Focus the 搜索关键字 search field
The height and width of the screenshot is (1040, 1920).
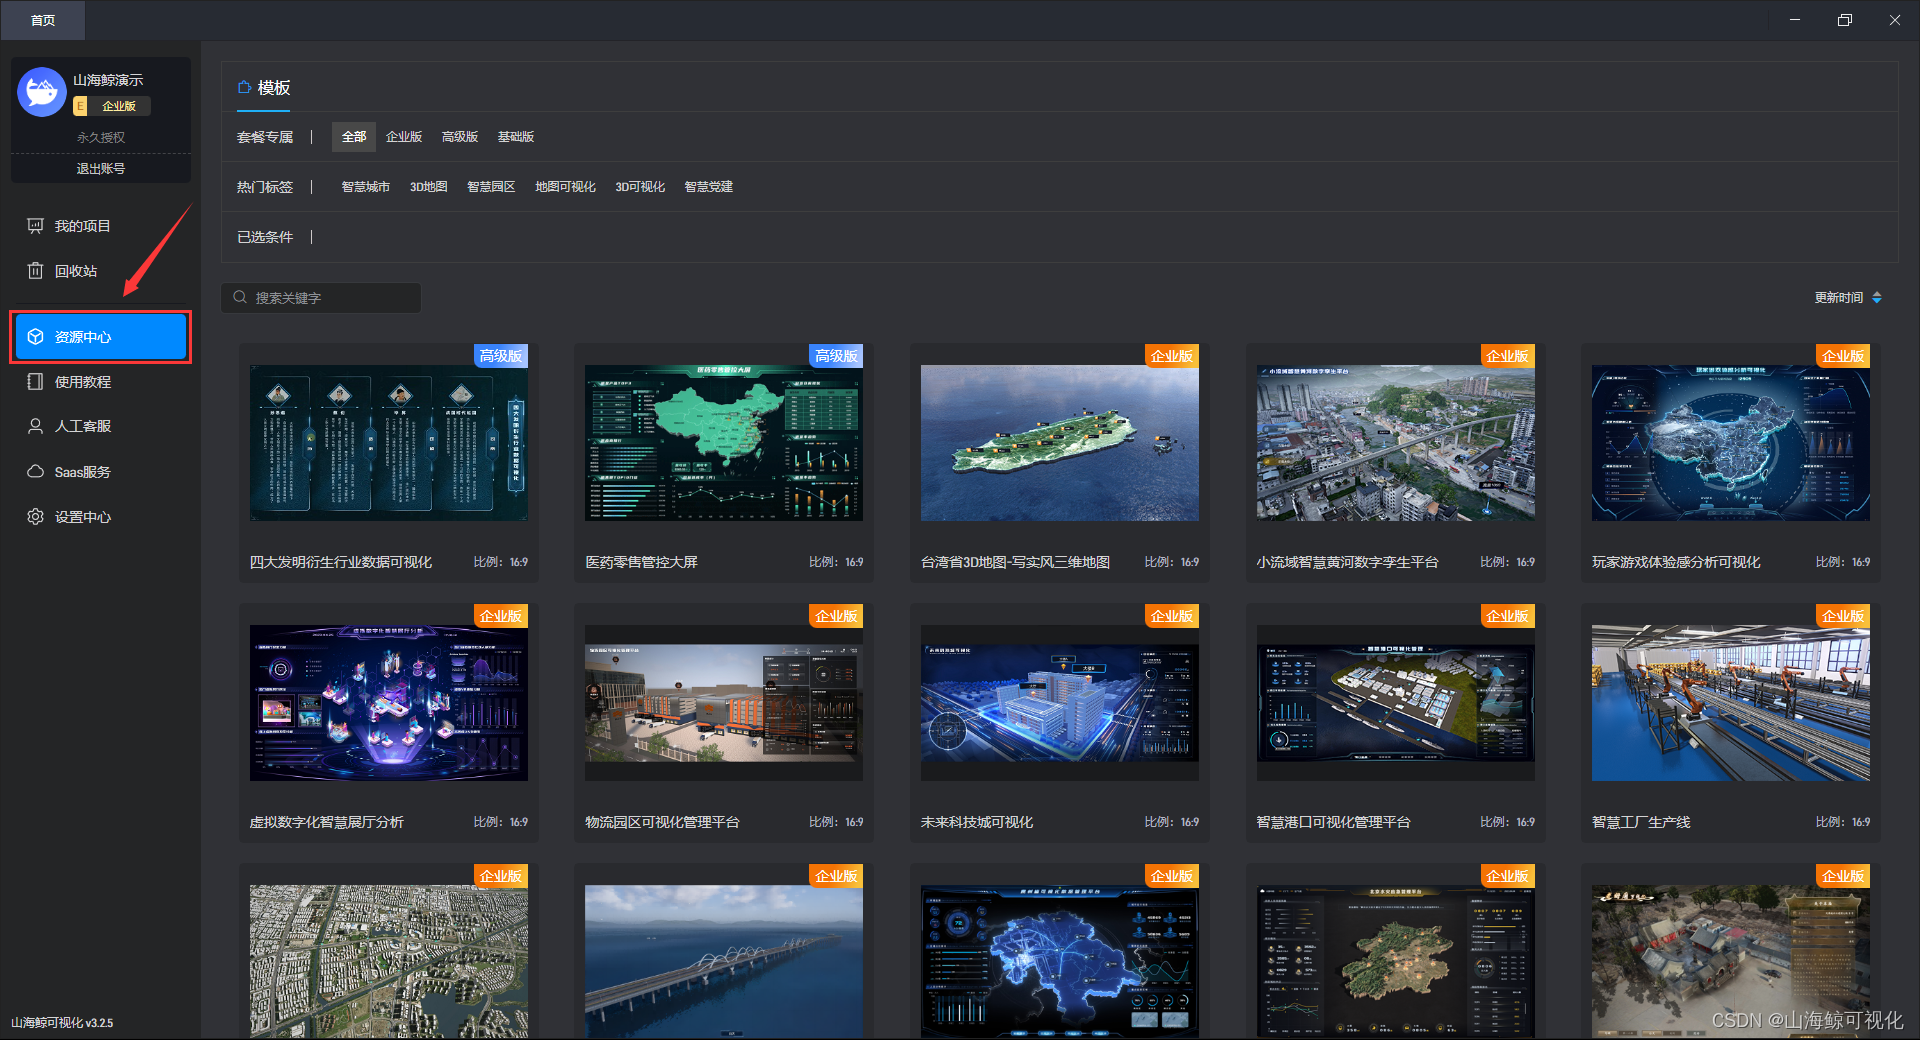tap(321, 297)
